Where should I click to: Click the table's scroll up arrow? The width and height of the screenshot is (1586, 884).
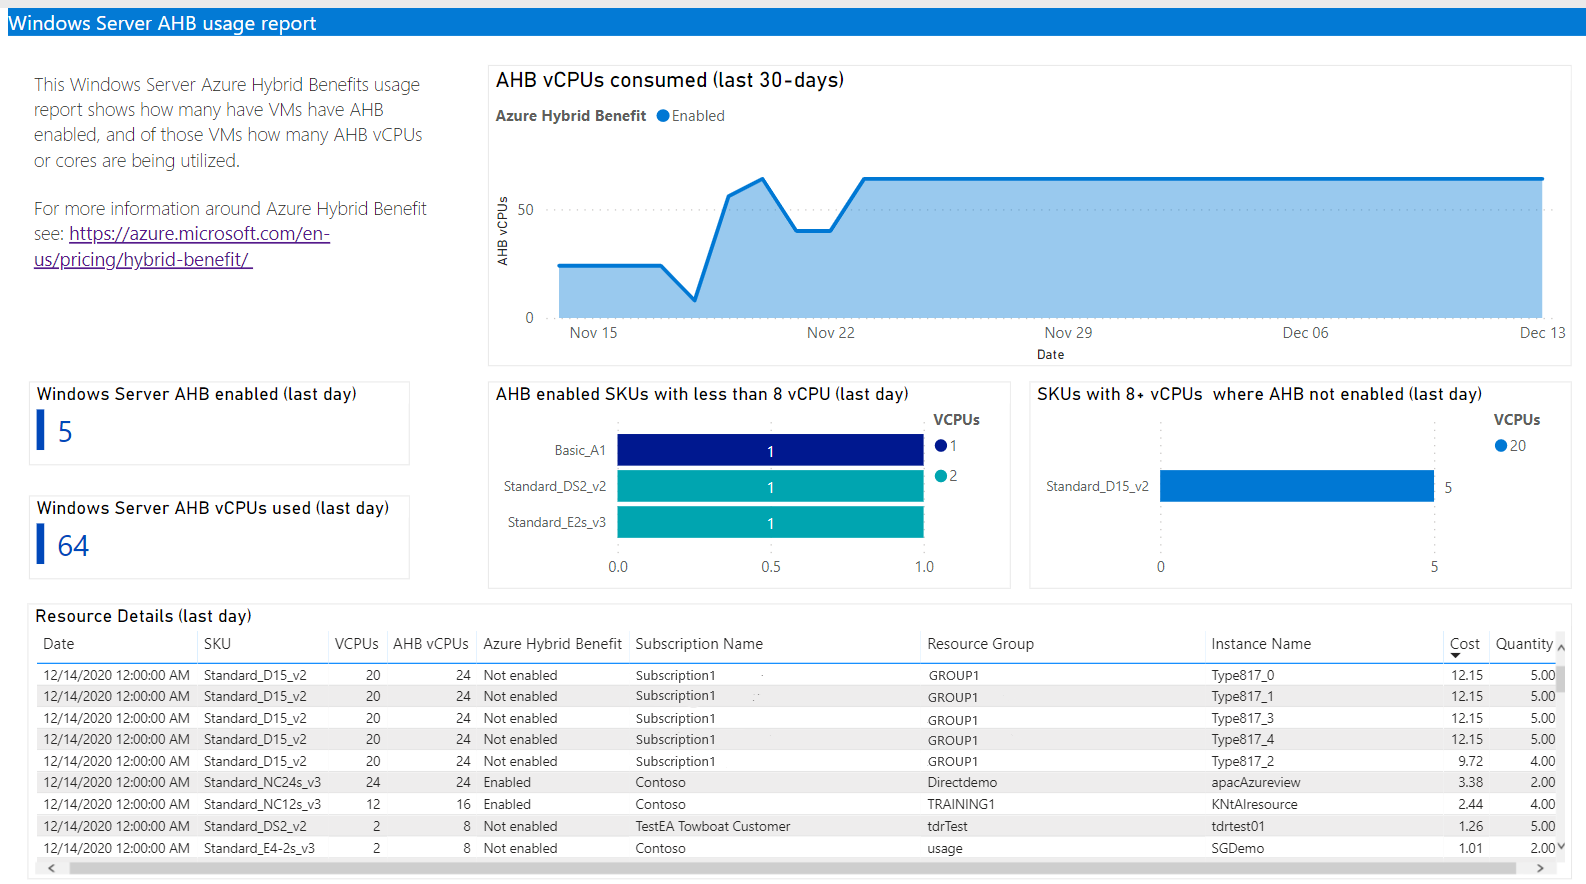(x=1560, y=648)
